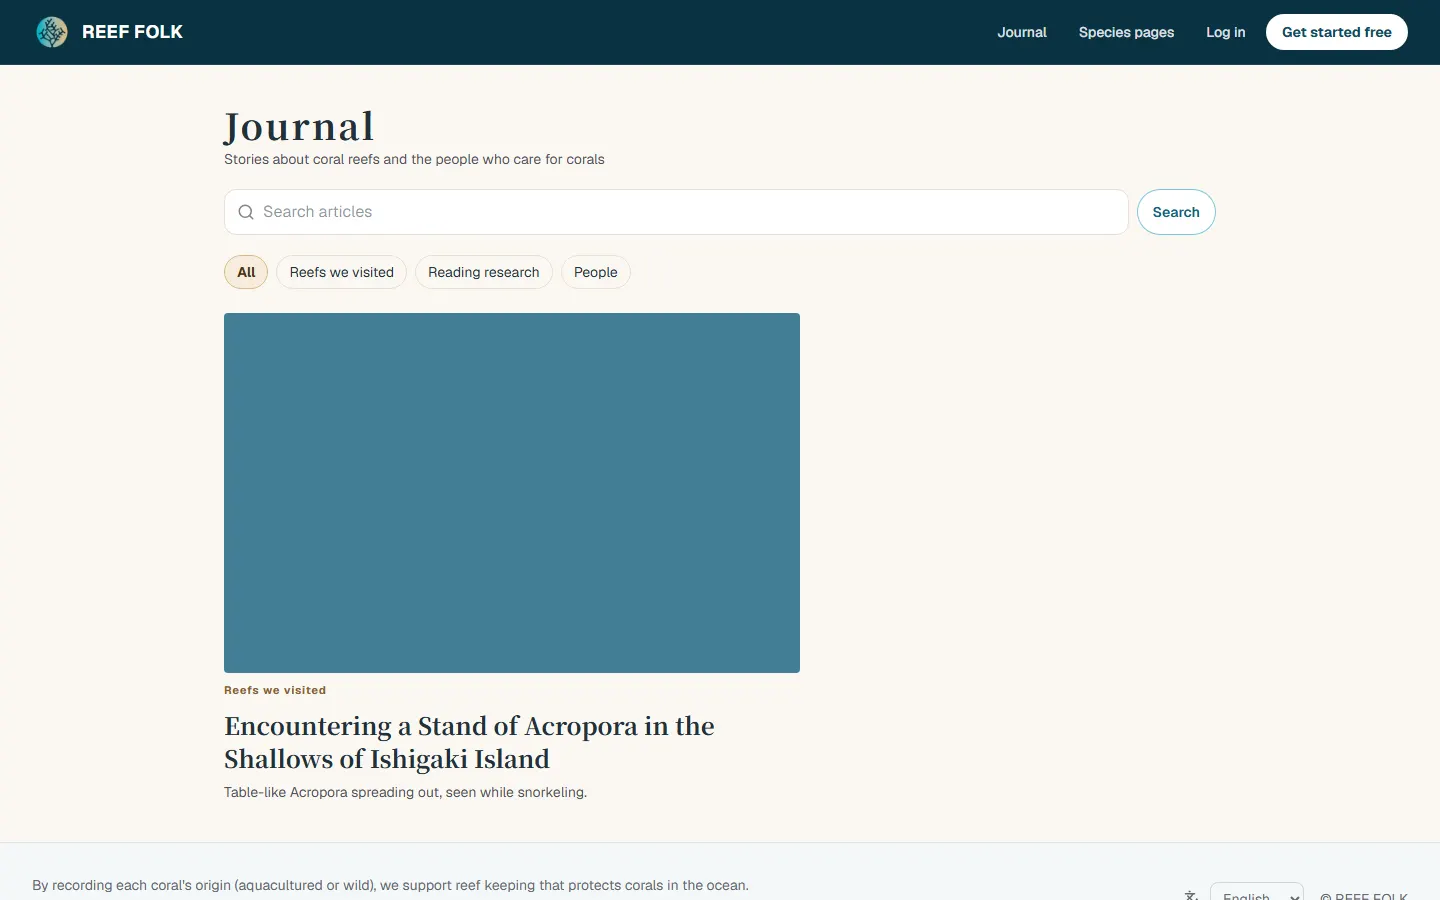The height and width of the screenshot is (900, 1440).
Task: Open the English language dropdown in footer
Action: point(1257,893)
